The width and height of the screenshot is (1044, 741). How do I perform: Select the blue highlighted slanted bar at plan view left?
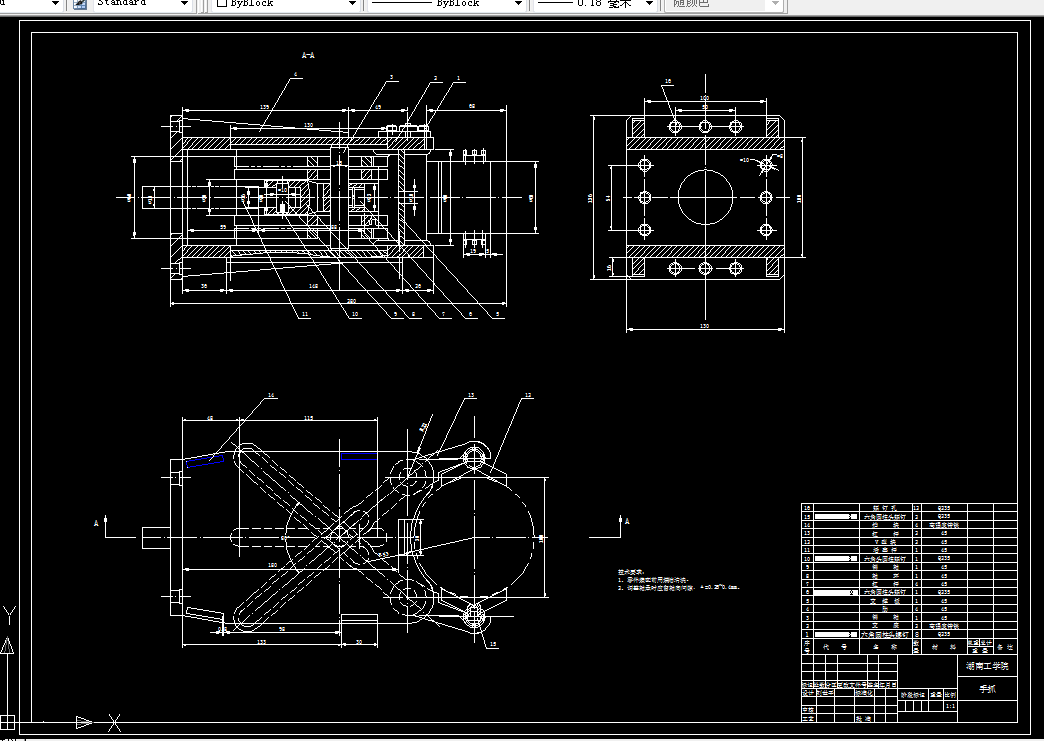[204, 460]
